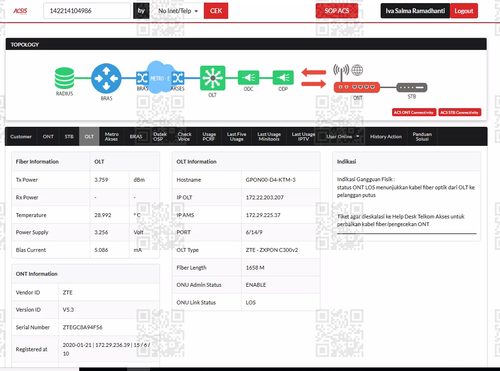This screenshot has width=500, height=371.
Task: Click the OLT Type value ZTE - ZXPON C300v2
Action: tap(272, 250)
